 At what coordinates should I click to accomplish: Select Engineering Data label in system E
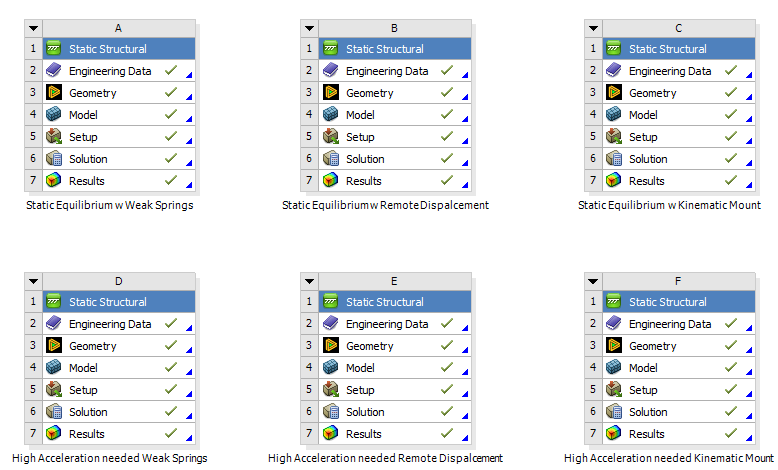[387, 324]
